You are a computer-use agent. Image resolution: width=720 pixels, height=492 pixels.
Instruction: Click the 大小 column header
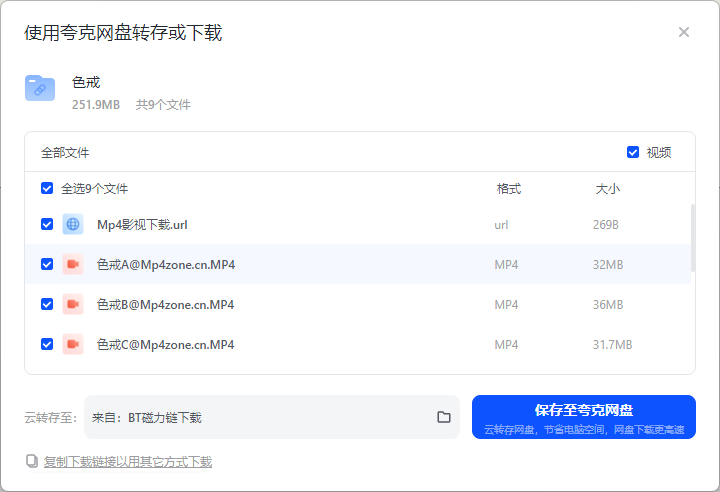(608, 189)
